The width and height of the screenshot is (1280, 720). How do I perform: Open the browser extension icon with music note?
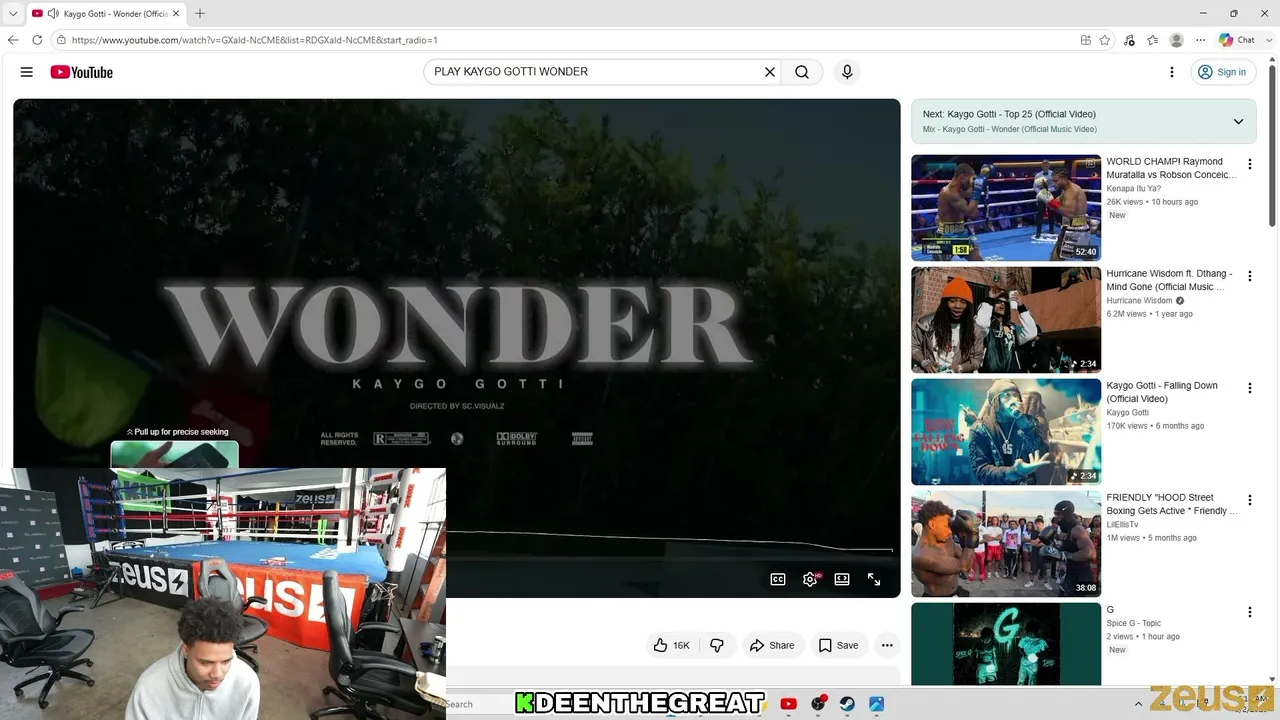(1129, 40)
